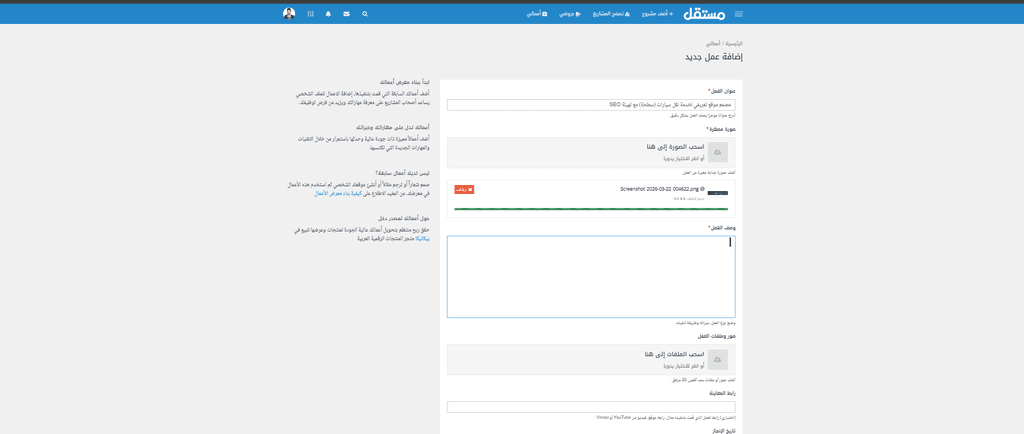The width and height of the screenshot is (1024, 434).
Task: Focus the work title input field
Action: pos(591,105)
